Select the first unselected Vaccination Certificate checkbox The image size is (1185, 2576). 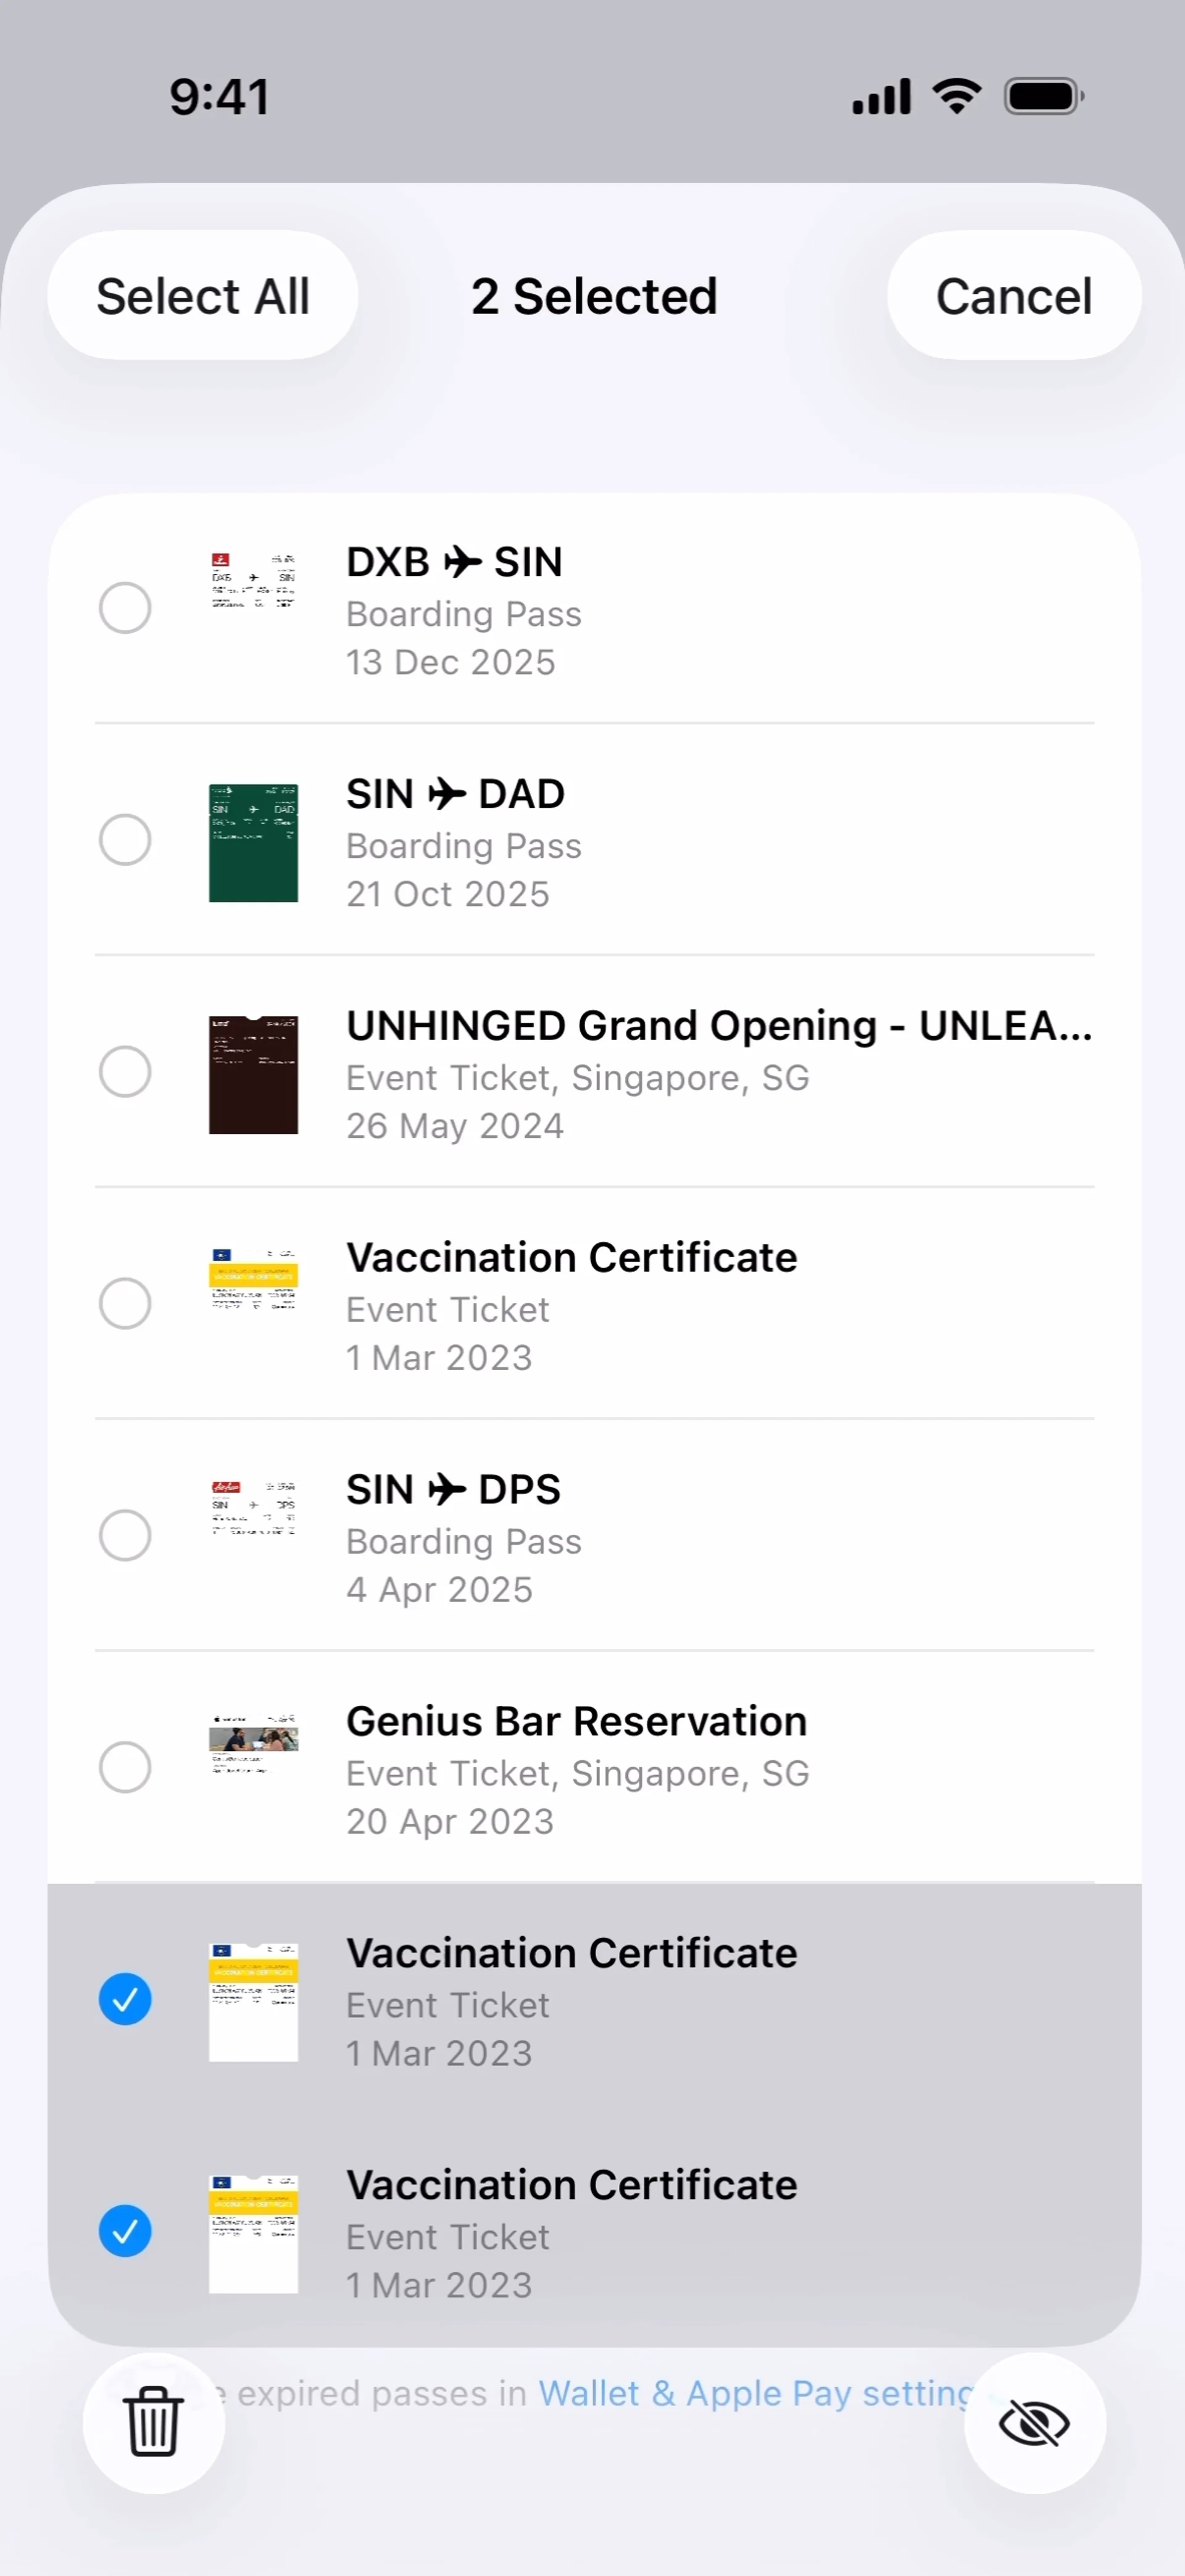[125, 1304]
